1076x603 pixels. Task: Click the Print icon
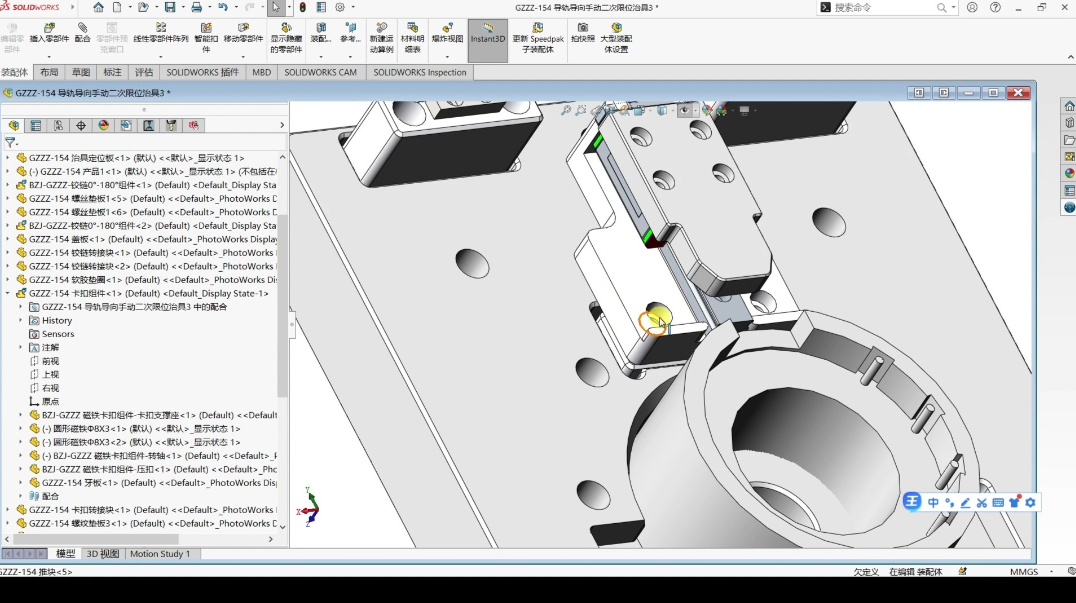196,8
